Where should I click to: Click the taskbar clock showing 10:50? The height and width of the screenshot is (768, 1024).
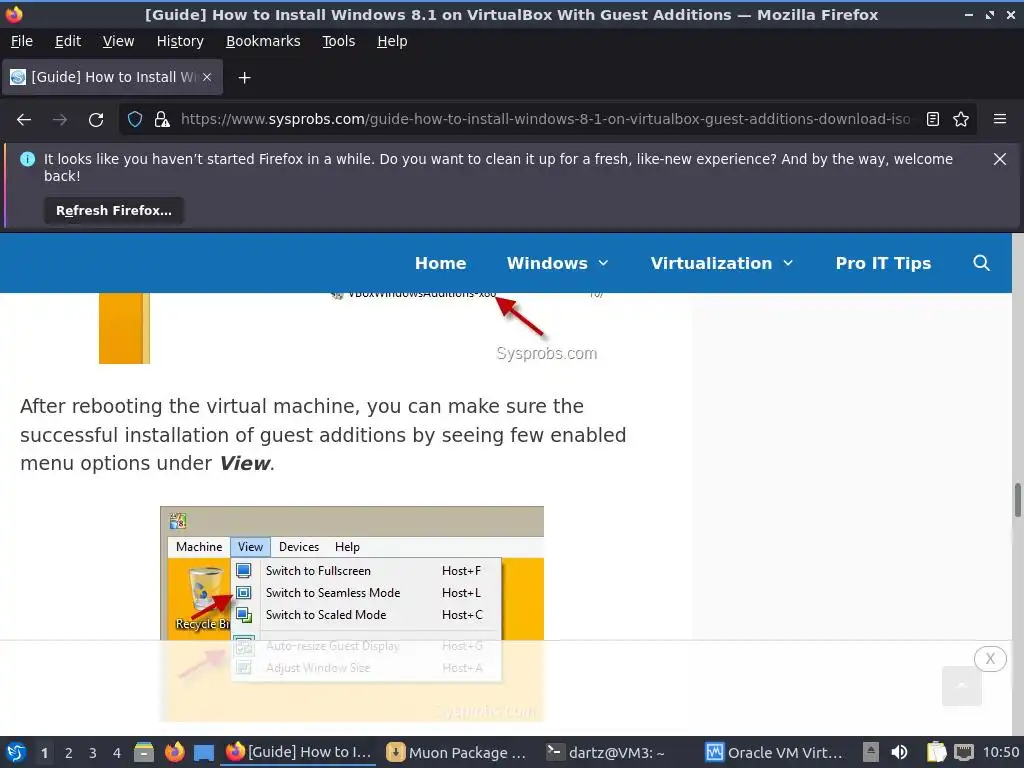click(x=1000, y=752)
